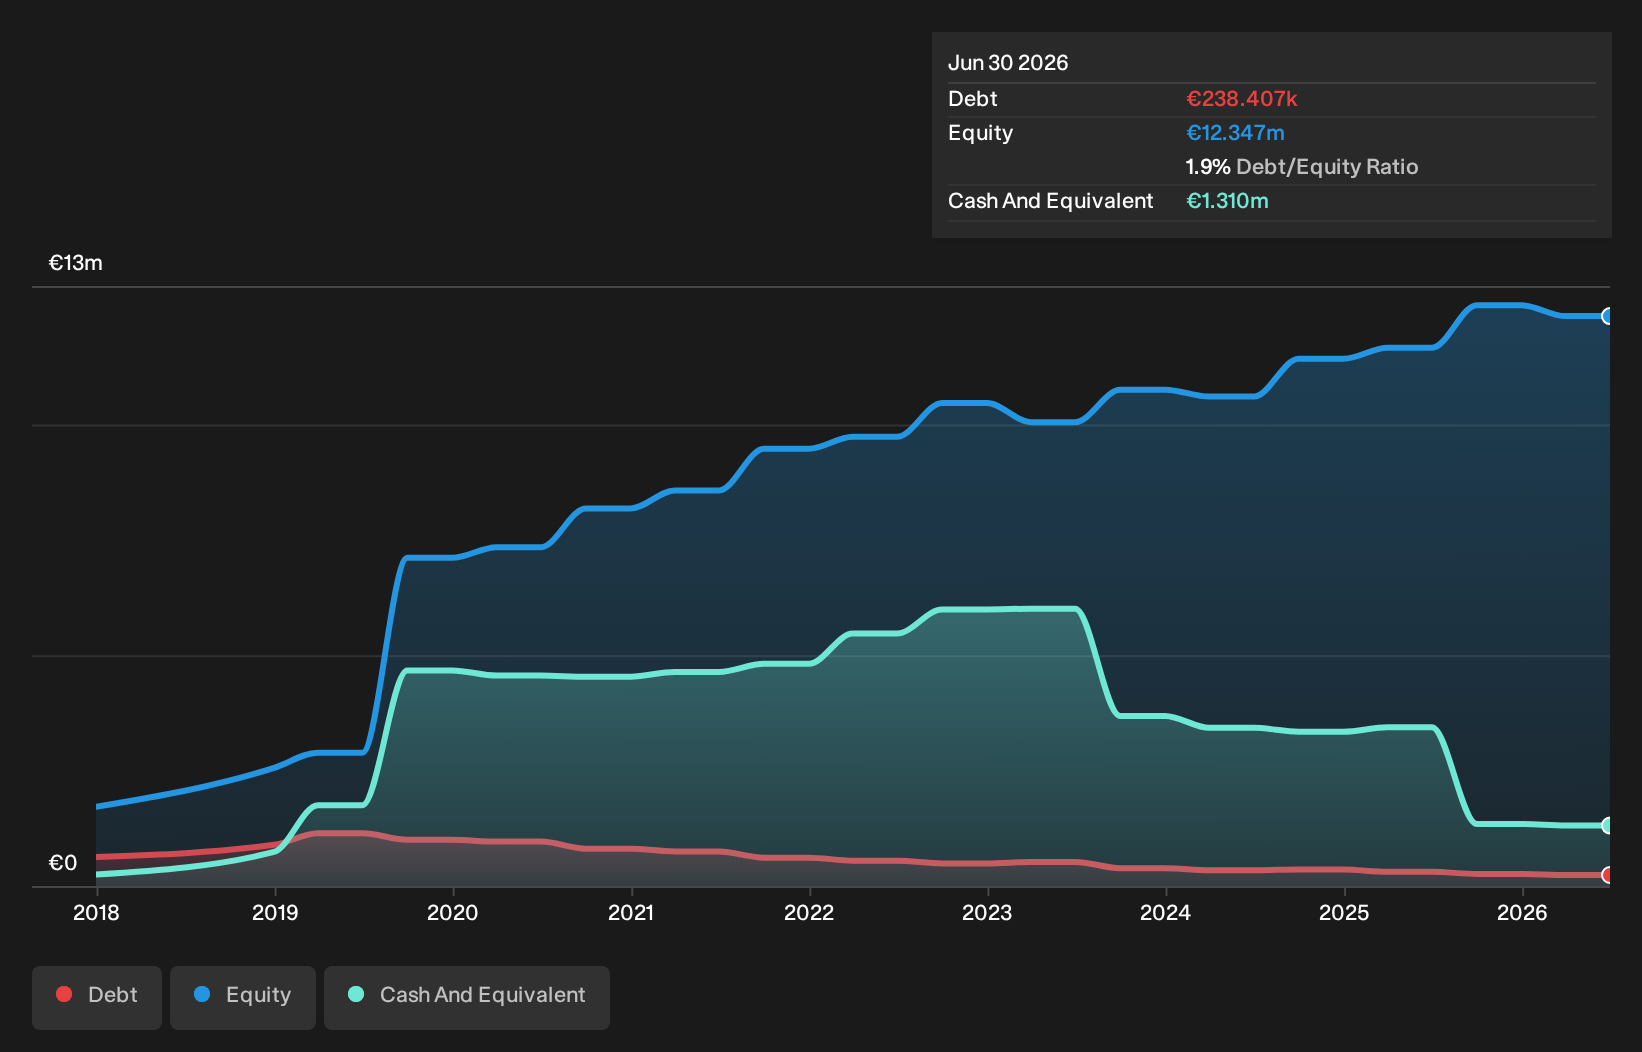1642x1052 pixels.
Task: Click the 2026 x-axis label
Action: (x=1522, y=912)
